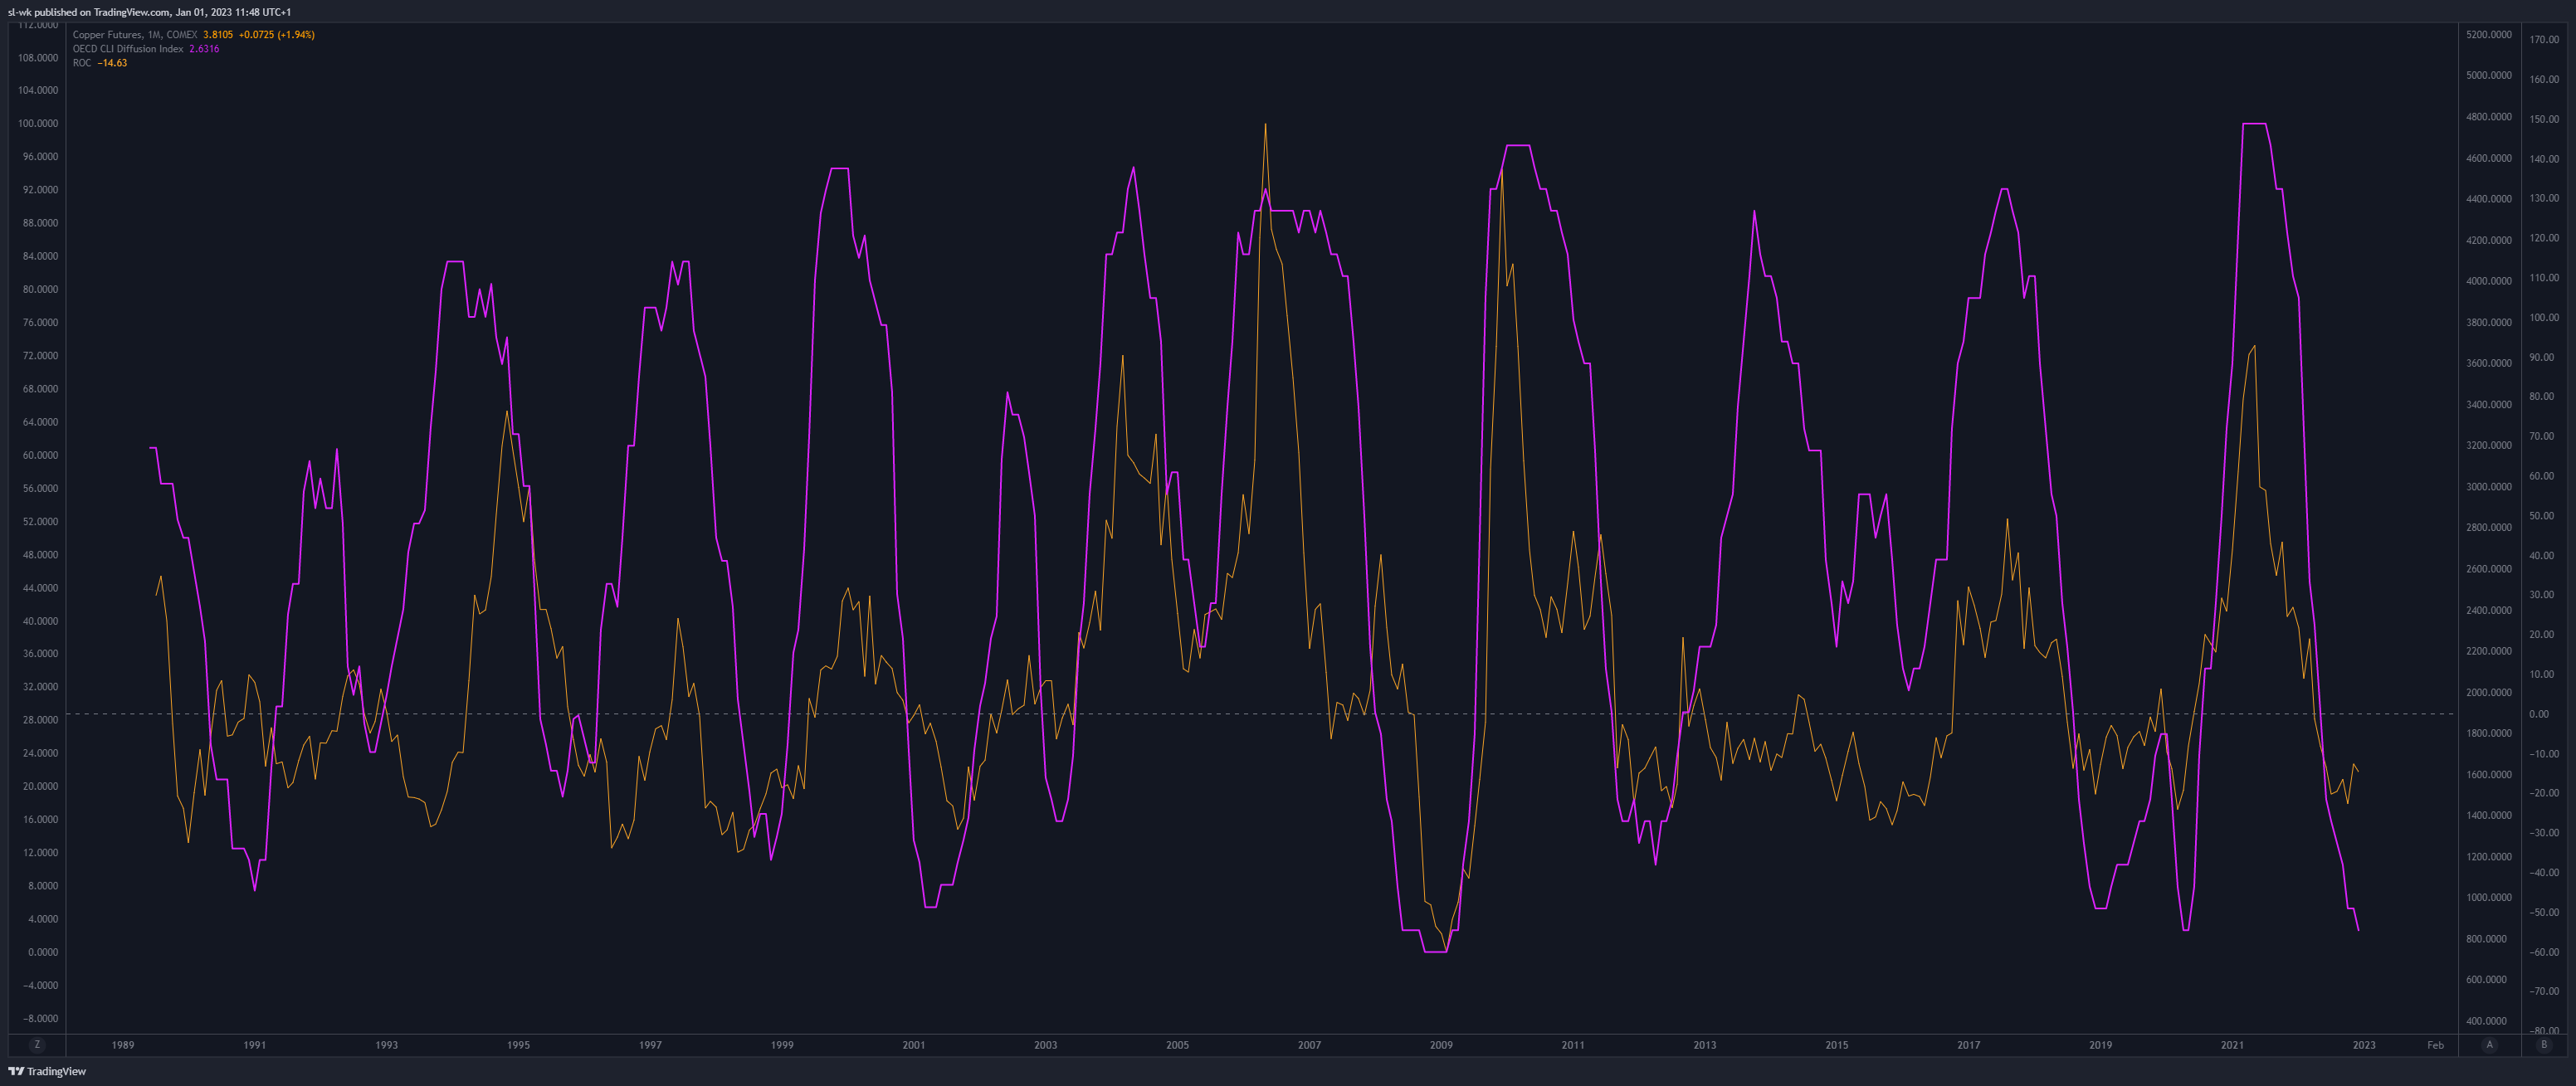
Task: Click 170.00 on the far-right ROC scale
Action: click(2544, 40)
